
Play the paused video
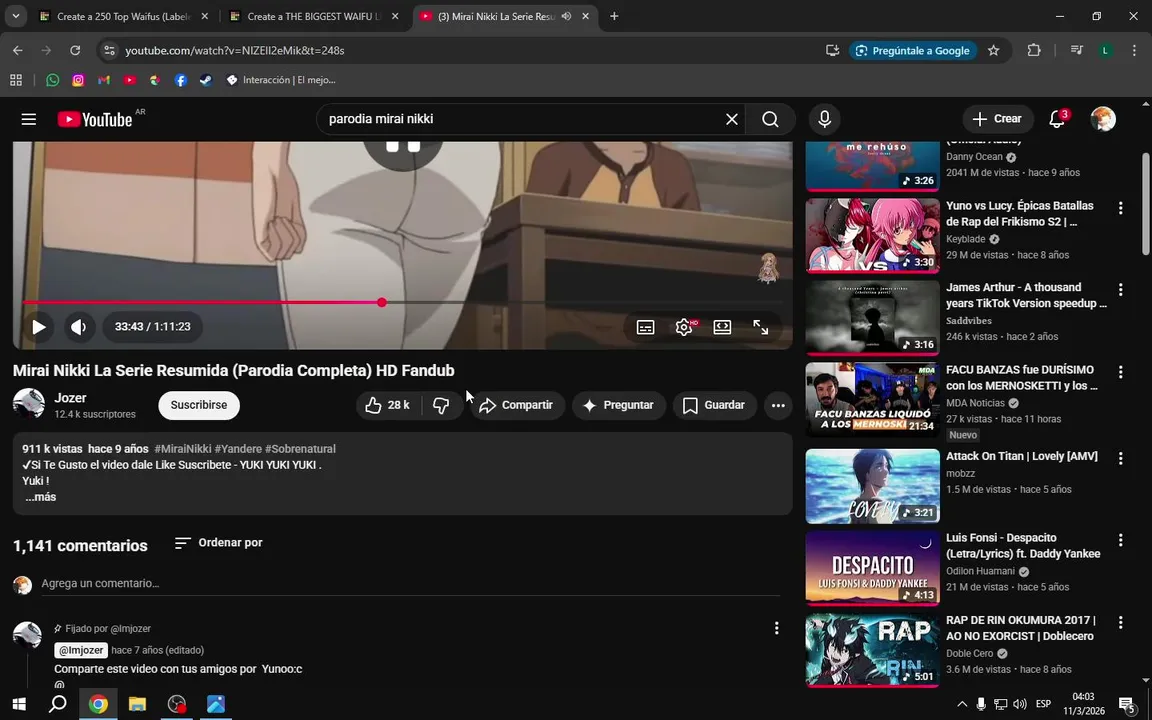tap(39, 327)
